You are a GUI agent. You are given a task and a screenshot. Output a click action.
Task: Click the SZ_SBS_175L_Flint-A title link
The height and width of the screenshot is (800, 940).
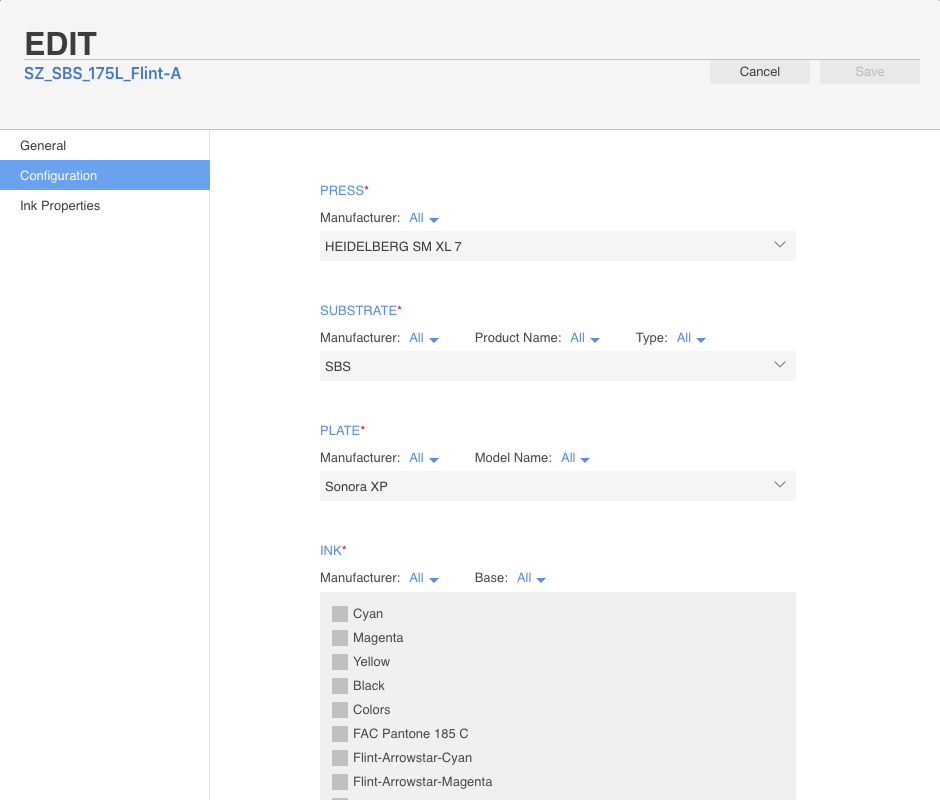(x=103, y=74)
